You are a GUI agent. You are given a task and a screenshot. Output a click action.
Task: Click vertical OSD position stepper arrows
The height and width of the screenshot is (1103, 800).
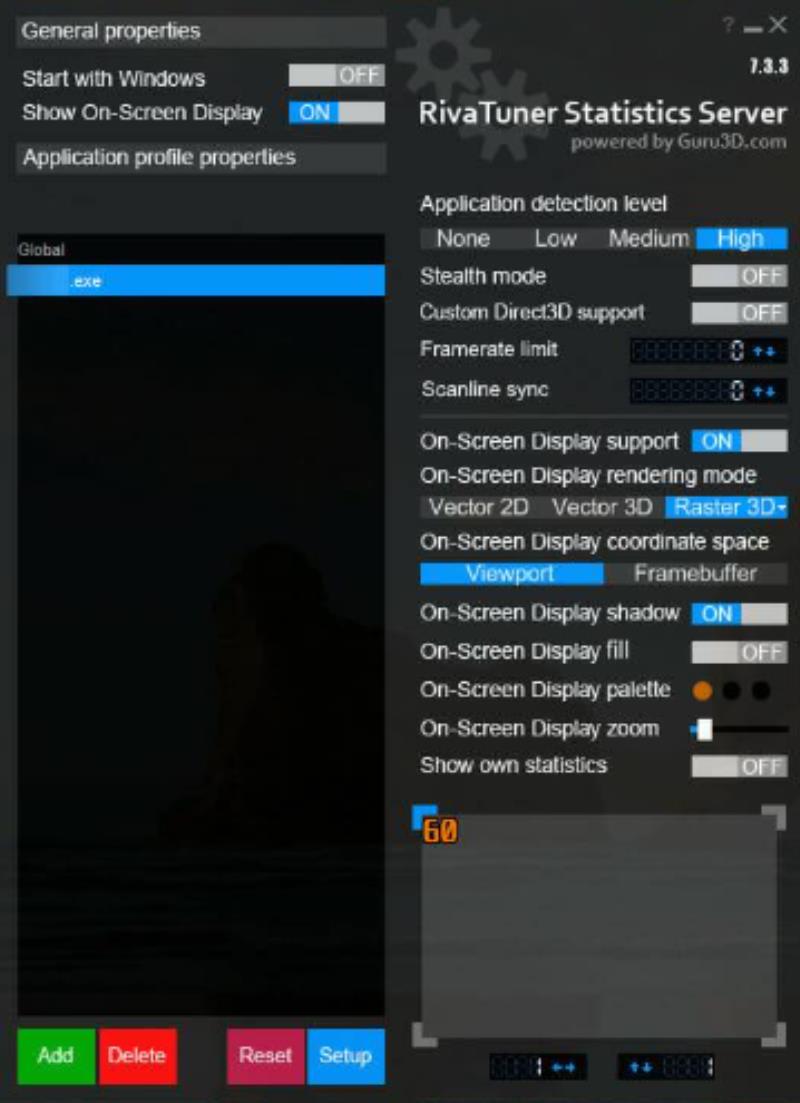click(x=640, y=1067)
